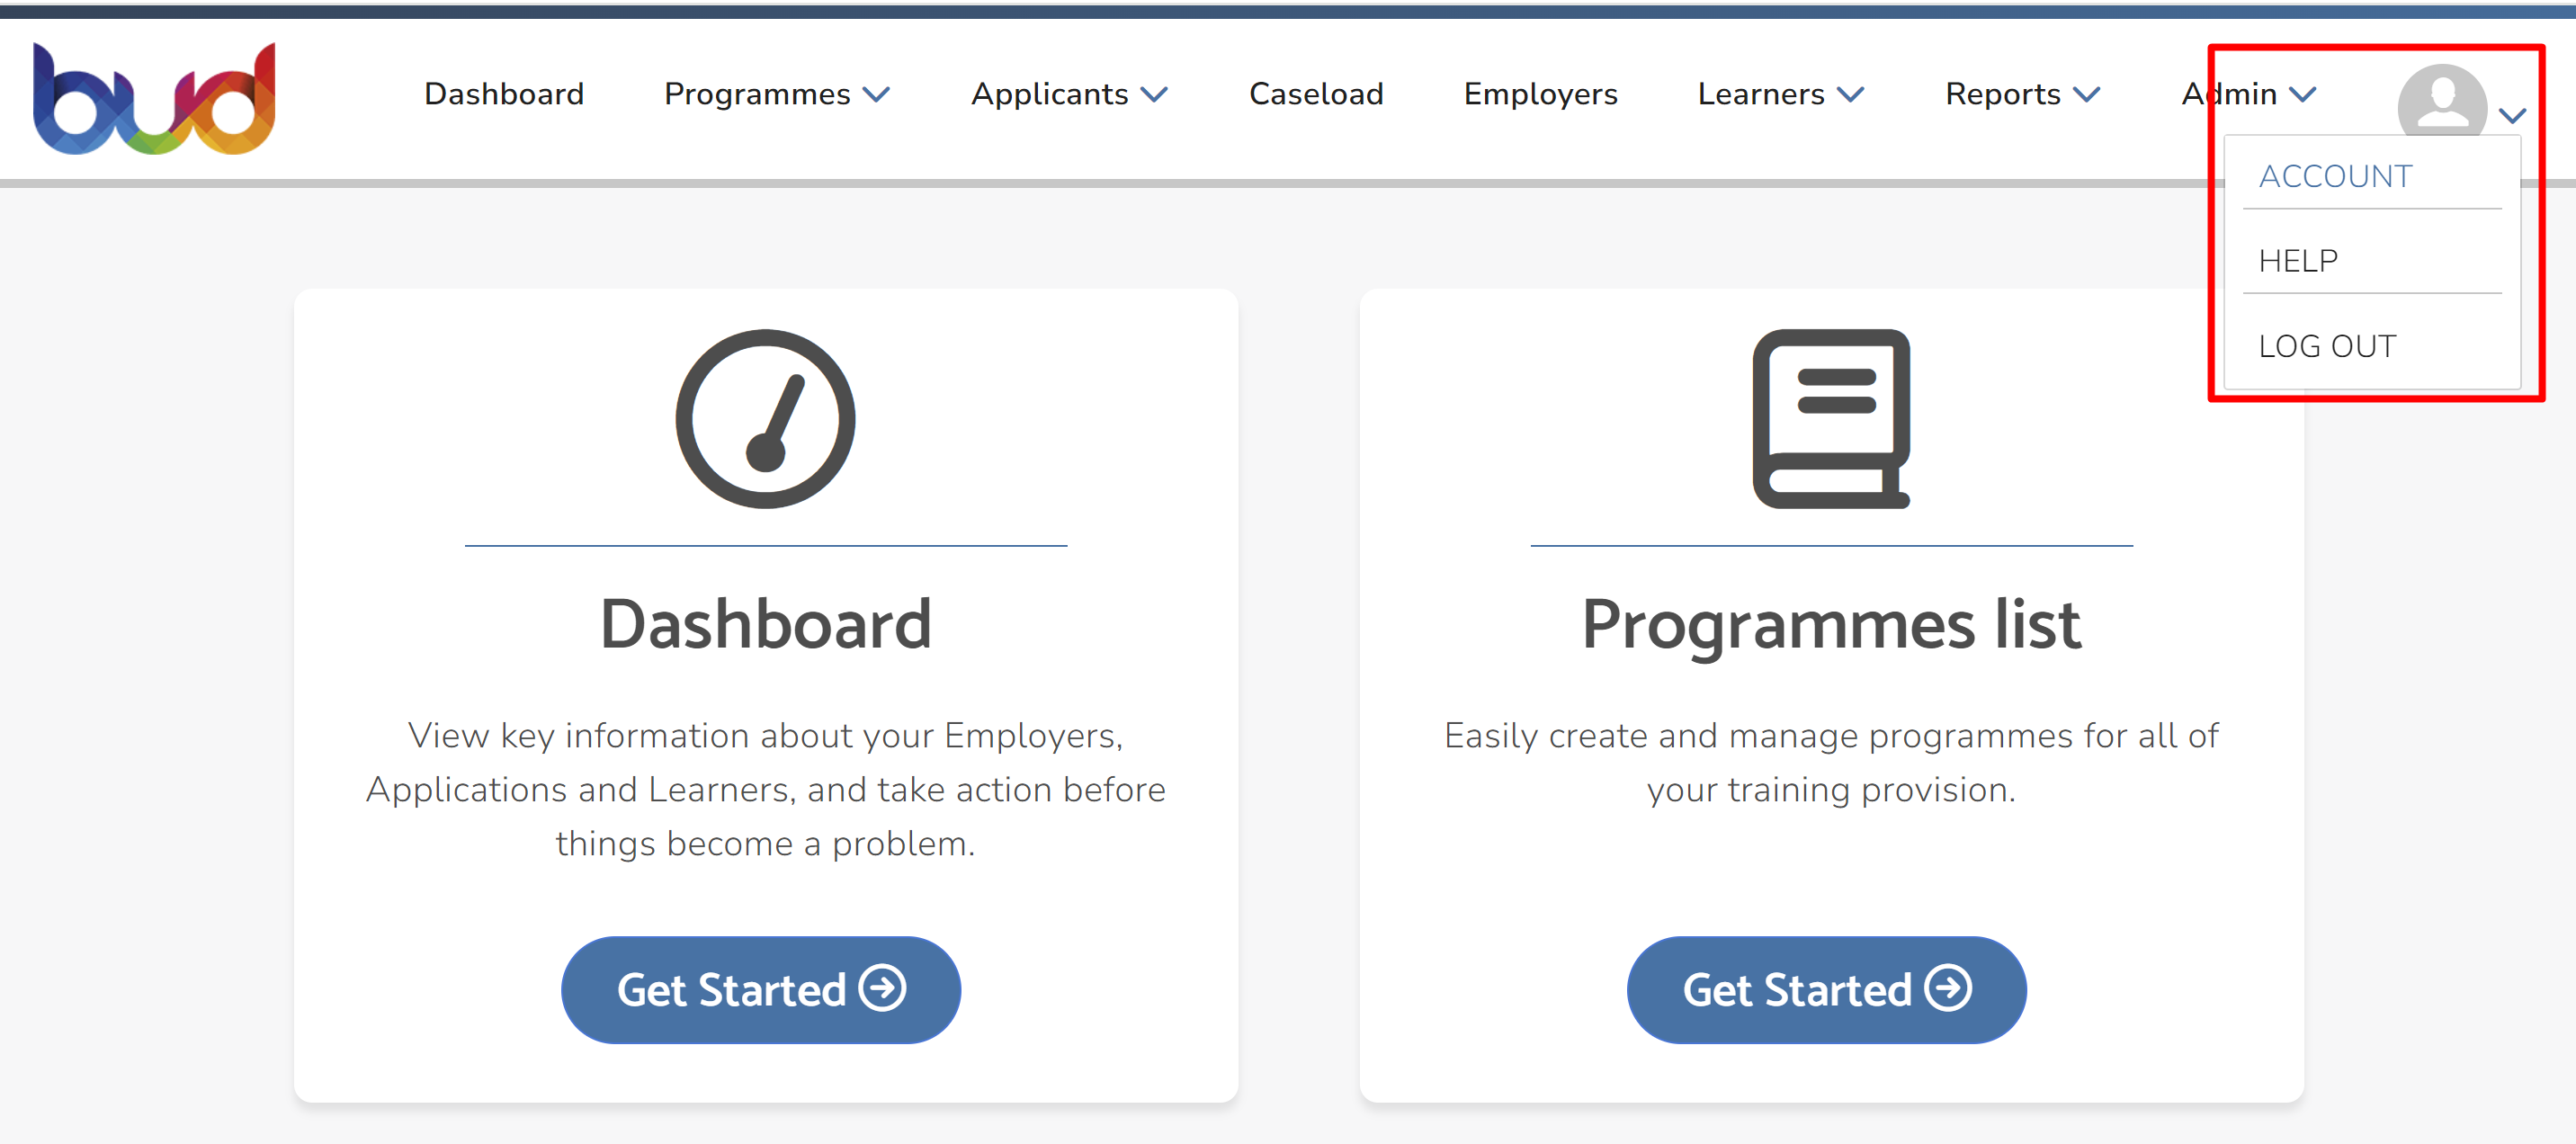2576x1144 pixels.
Task: Click the dashboard gauge icon
Action: 765,419
